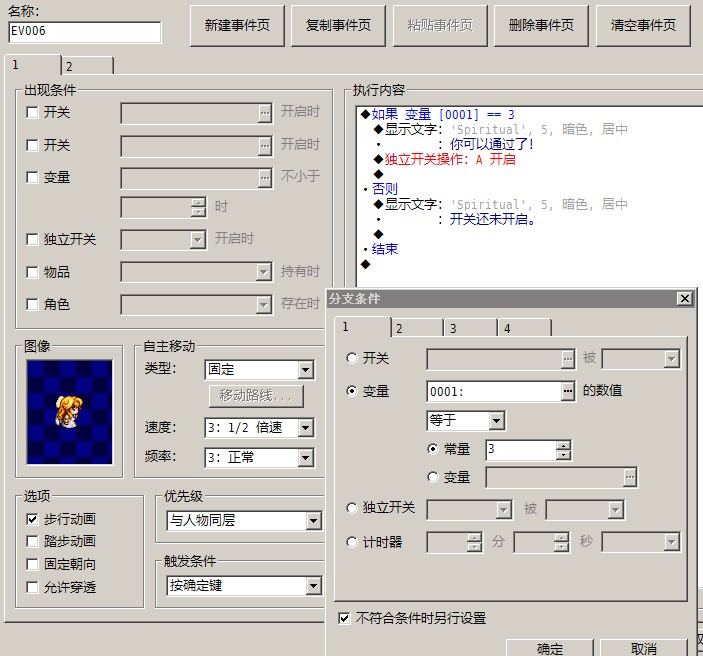Select branch condition tab 1
703x656 pixels.
pyautogui.click(x=362, y=327)
